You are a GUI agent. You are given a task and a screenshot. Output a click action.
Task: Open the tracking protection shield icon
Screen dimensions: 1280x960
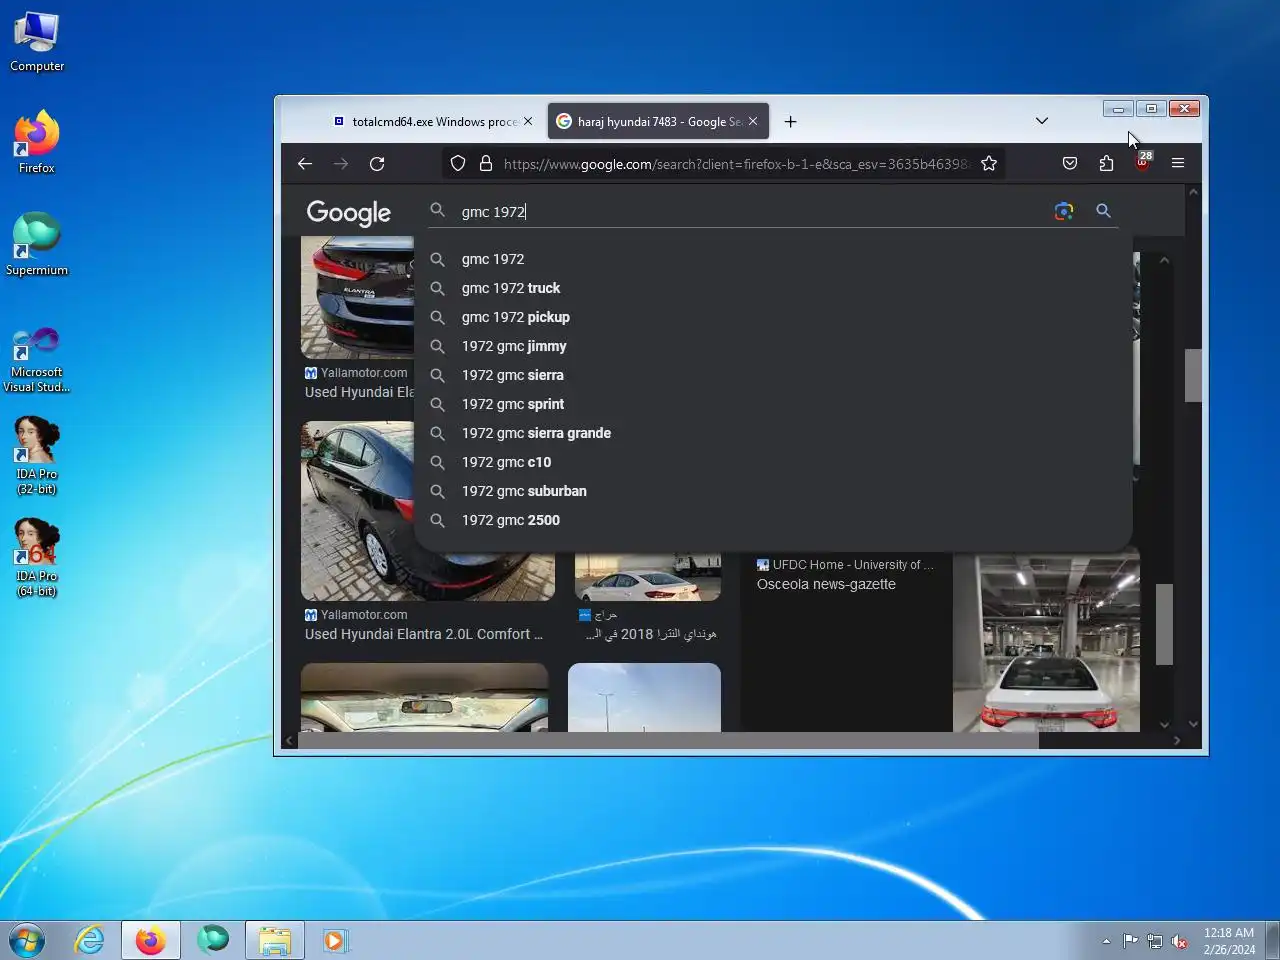tap(458, 164)
